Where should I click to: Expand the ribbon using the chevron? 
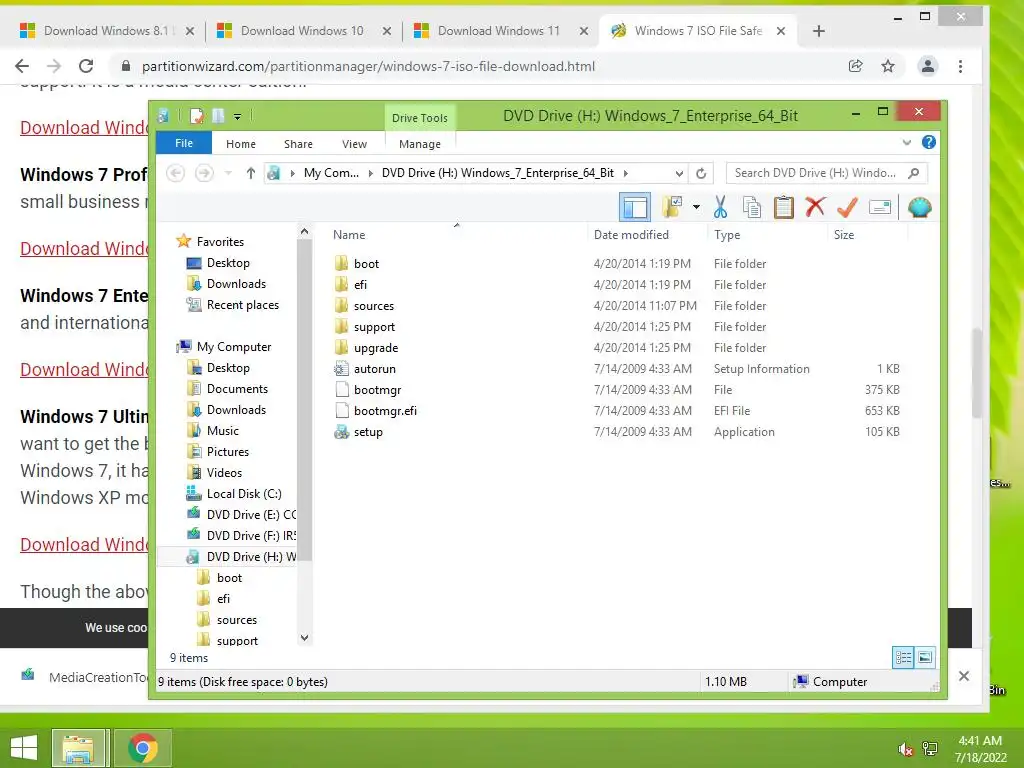[906, 142]
